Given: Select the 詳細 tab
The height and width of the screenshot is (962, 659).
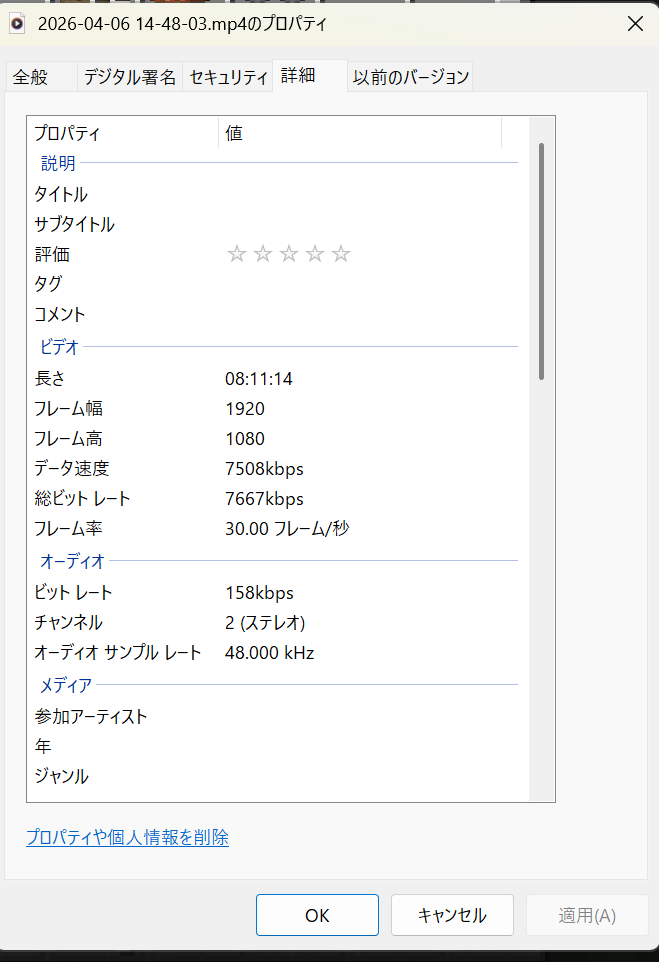Looking at the screenshot, I should (x=310, y=75).
